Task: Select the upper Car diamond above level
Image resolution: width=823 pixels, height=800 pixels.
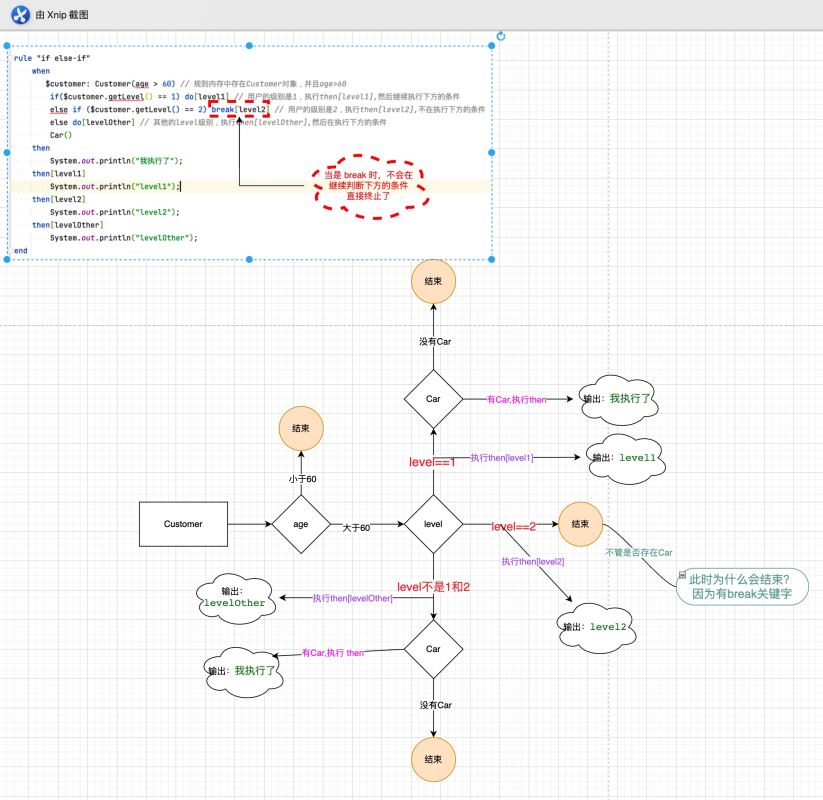Action: click(433, 399)
